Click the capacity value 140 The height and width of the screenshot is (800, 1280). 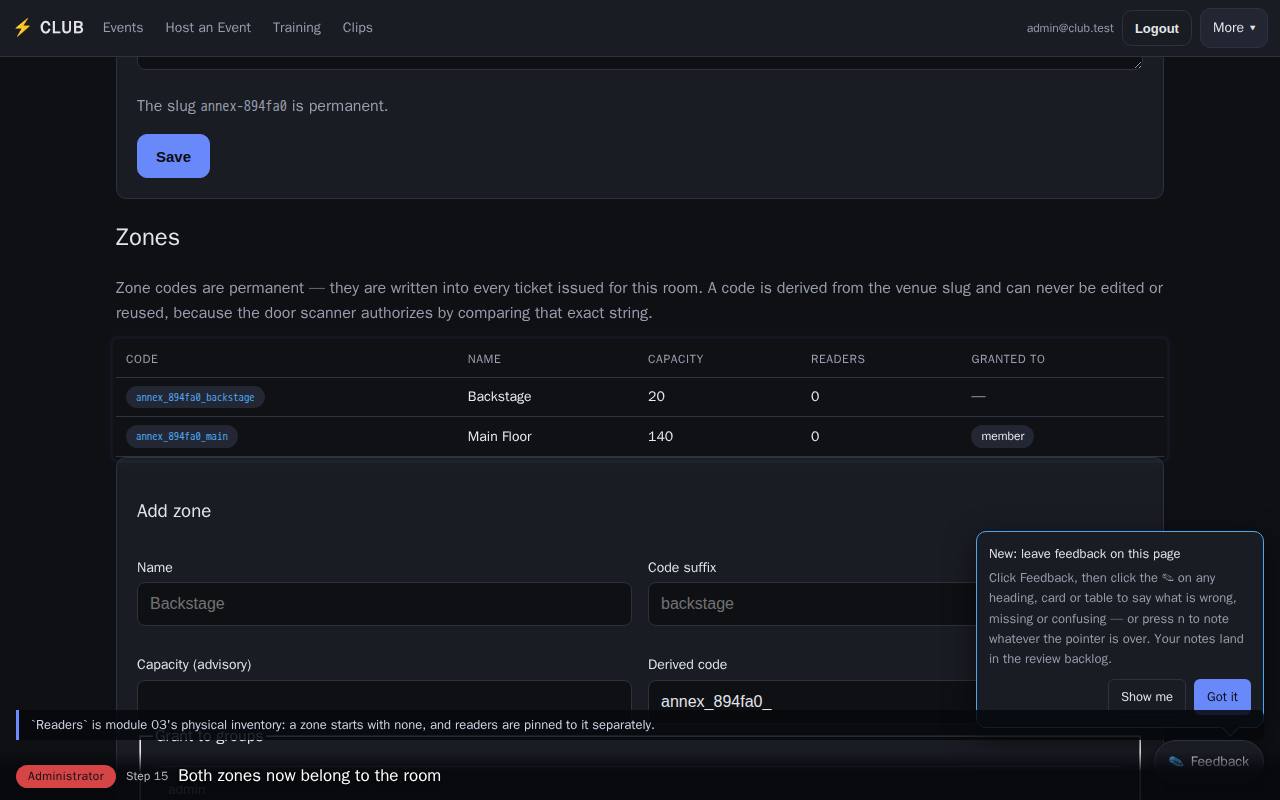(x=660, y=436)
